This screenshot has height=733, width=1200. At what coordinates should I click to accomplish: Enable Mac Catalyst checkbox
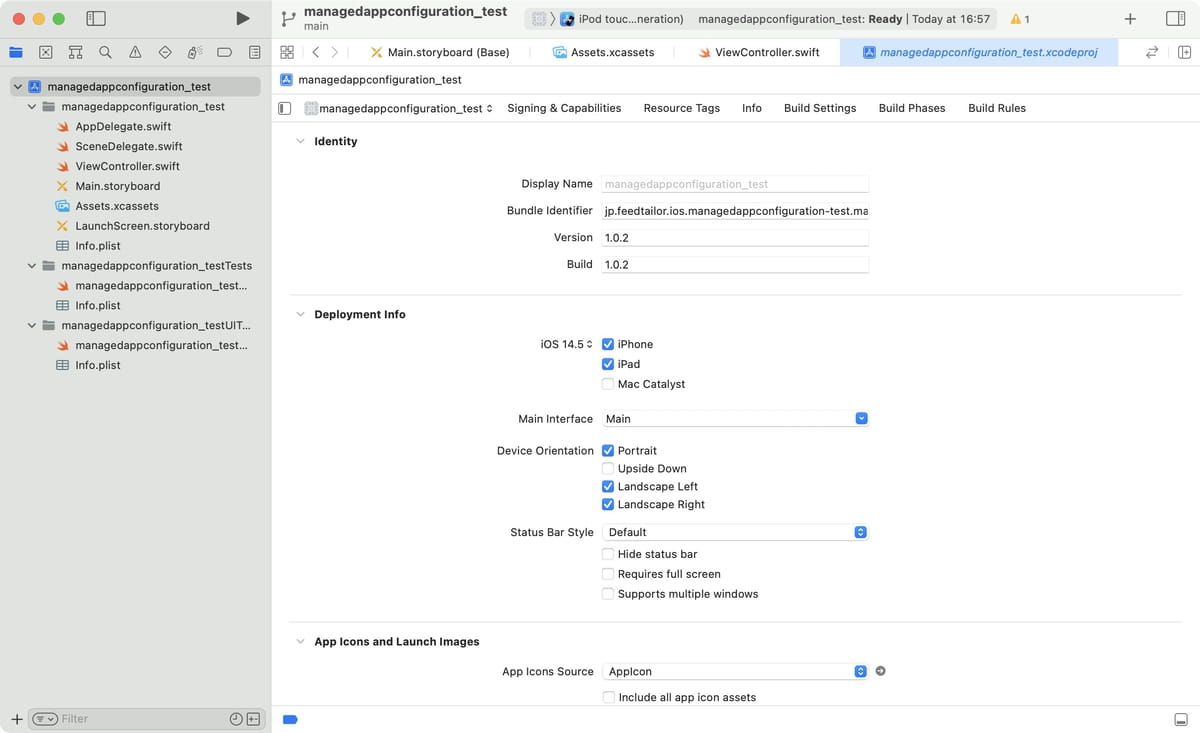click(x=608, y=384)
